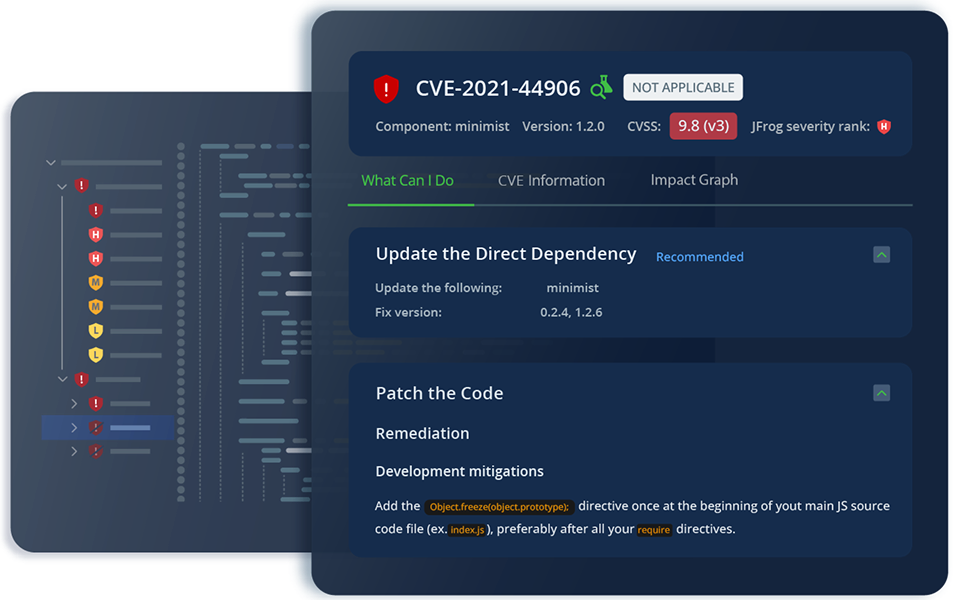Collapse the topmost tree node chevron
This screenshot has width=960, height=600.
point(51,163)
